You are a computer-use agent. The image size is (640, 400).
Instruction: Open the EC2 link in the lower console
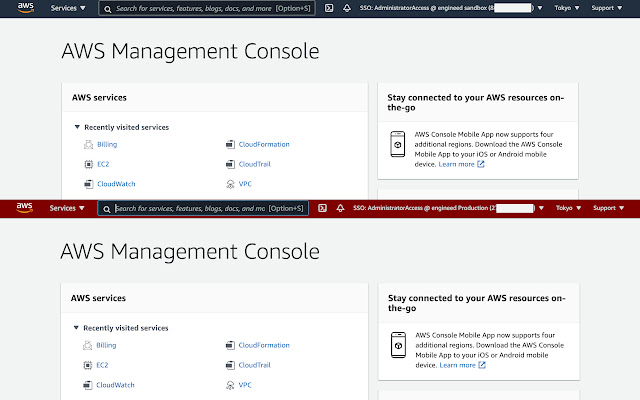[x=102, y=365]
